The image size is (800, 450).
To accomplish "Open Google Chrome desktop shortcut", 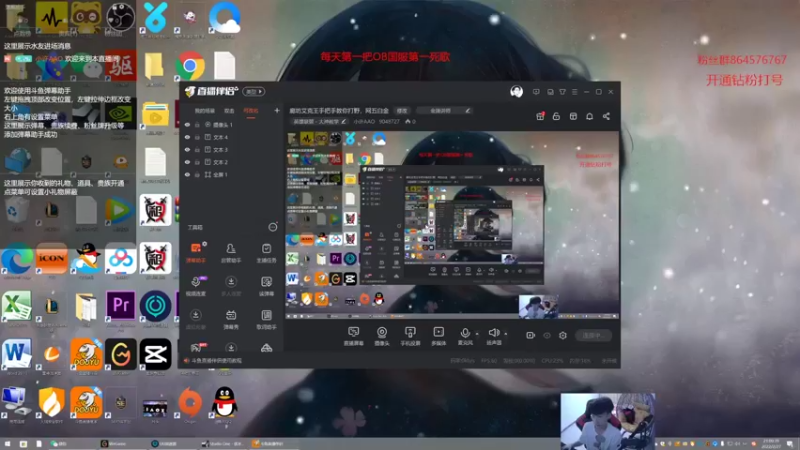I will pyautogui.click(x=190, y=65).
